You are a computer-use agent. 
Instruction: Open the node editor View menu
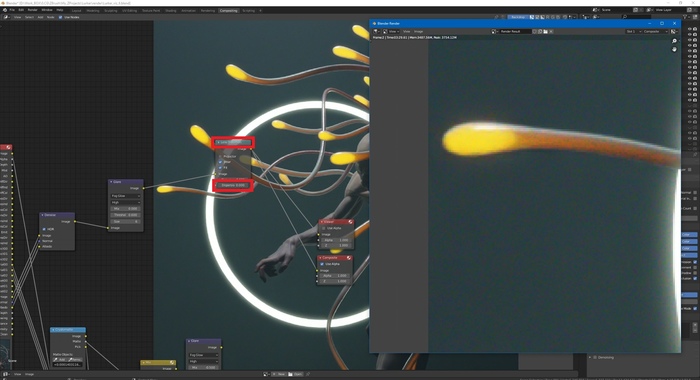[x=17, y=17]
